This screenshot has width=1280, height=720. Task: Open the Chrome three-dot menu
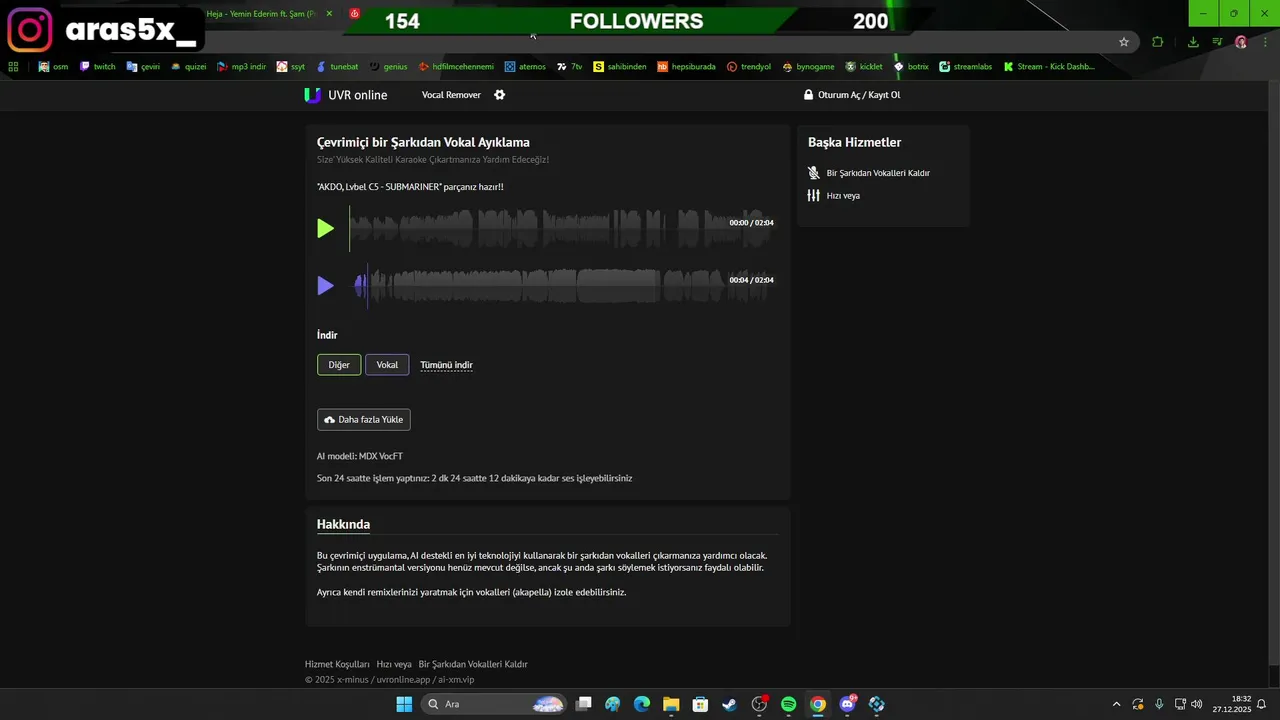1266,42
